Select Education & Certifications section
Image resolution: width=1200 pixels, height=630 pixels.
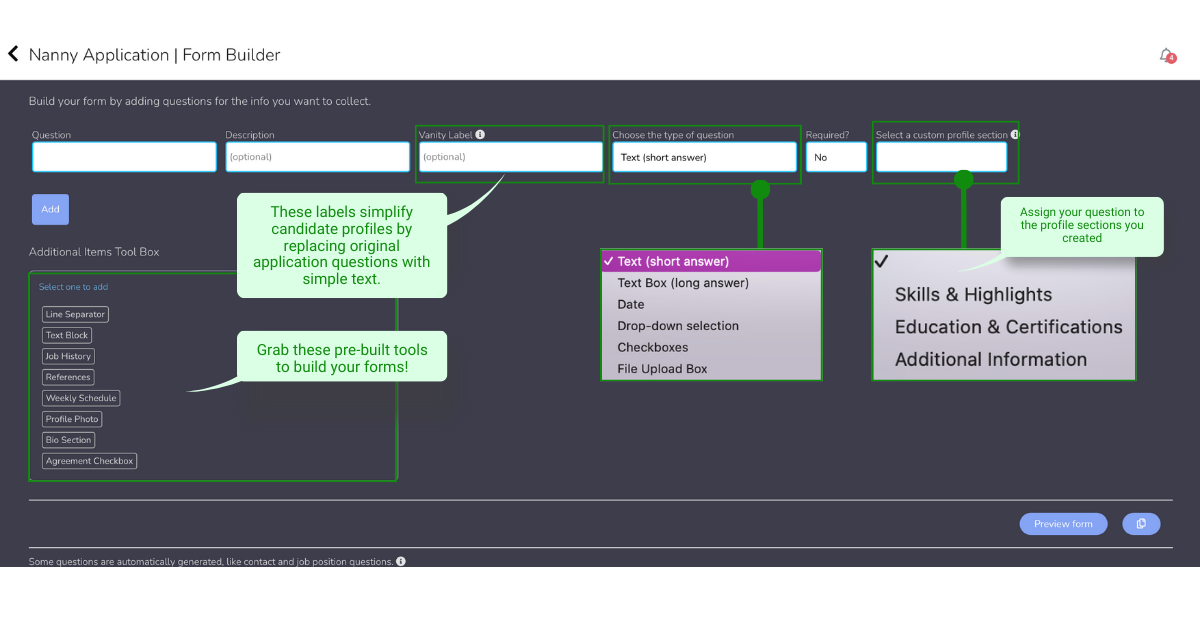coord(1008,327)
